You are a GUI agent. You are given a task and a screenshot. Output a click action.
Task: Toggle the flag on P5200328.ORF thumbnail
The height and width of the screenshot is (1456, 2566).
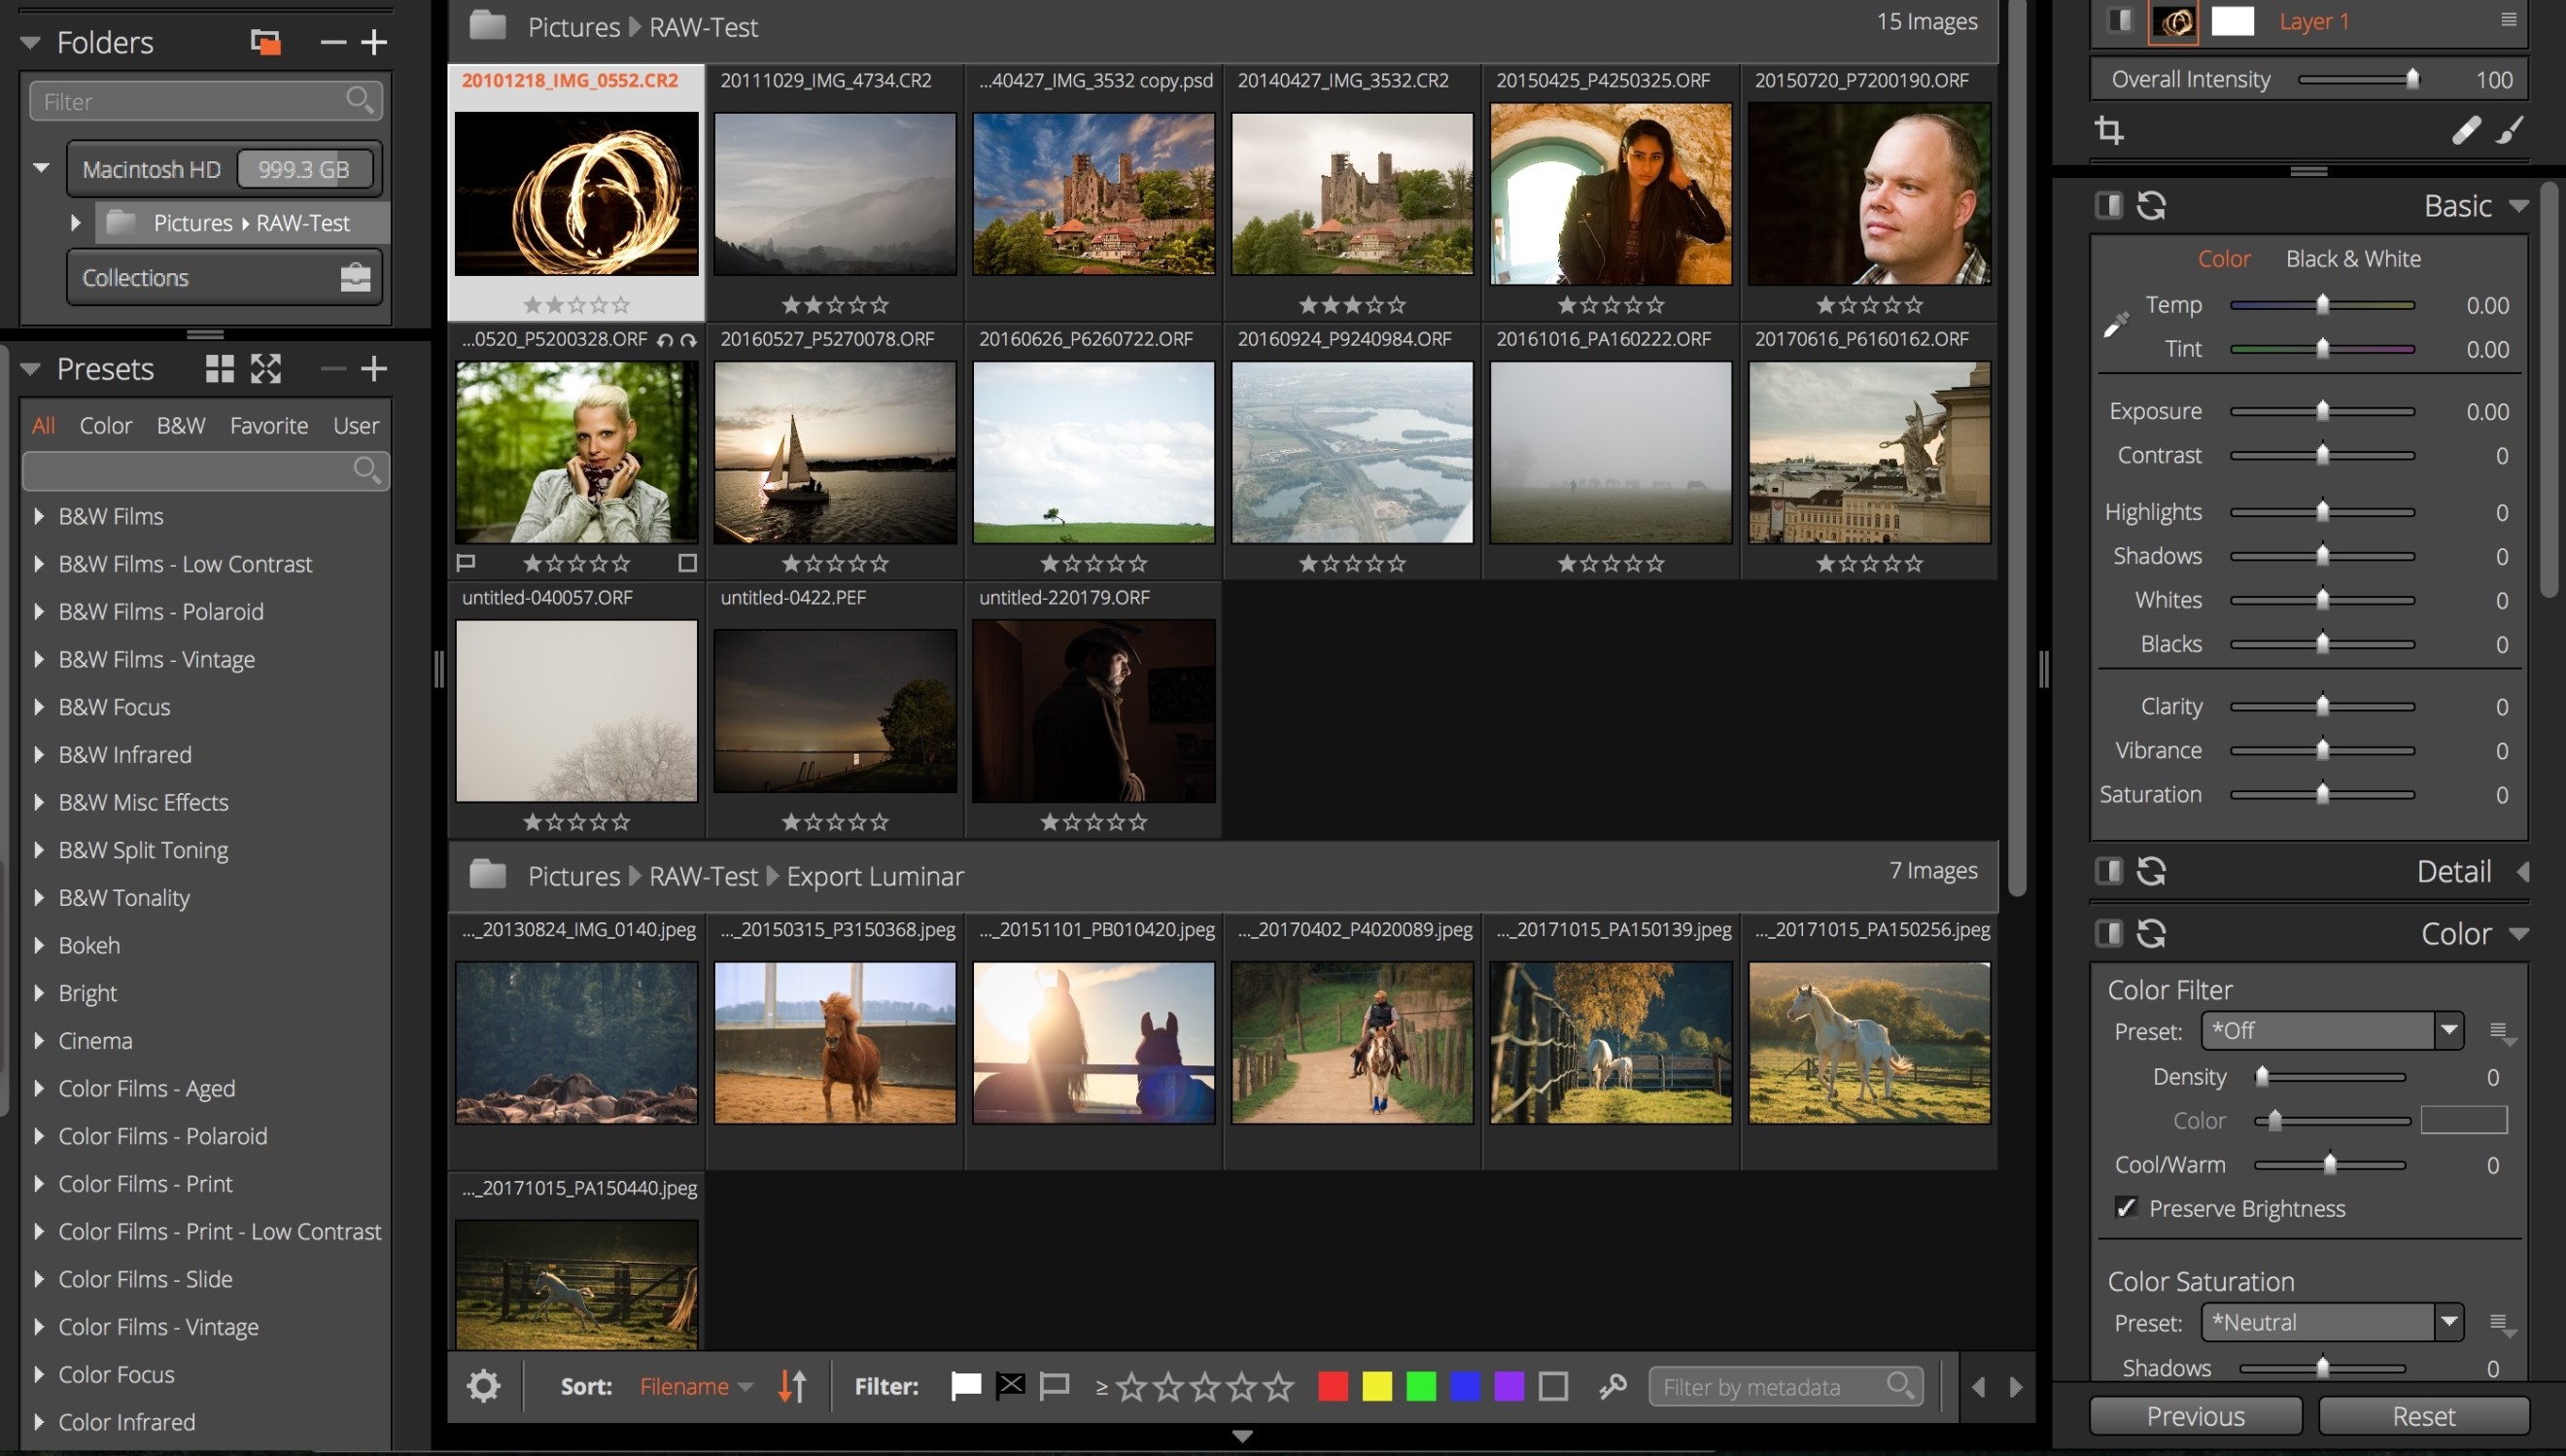(x=466, y=563)
